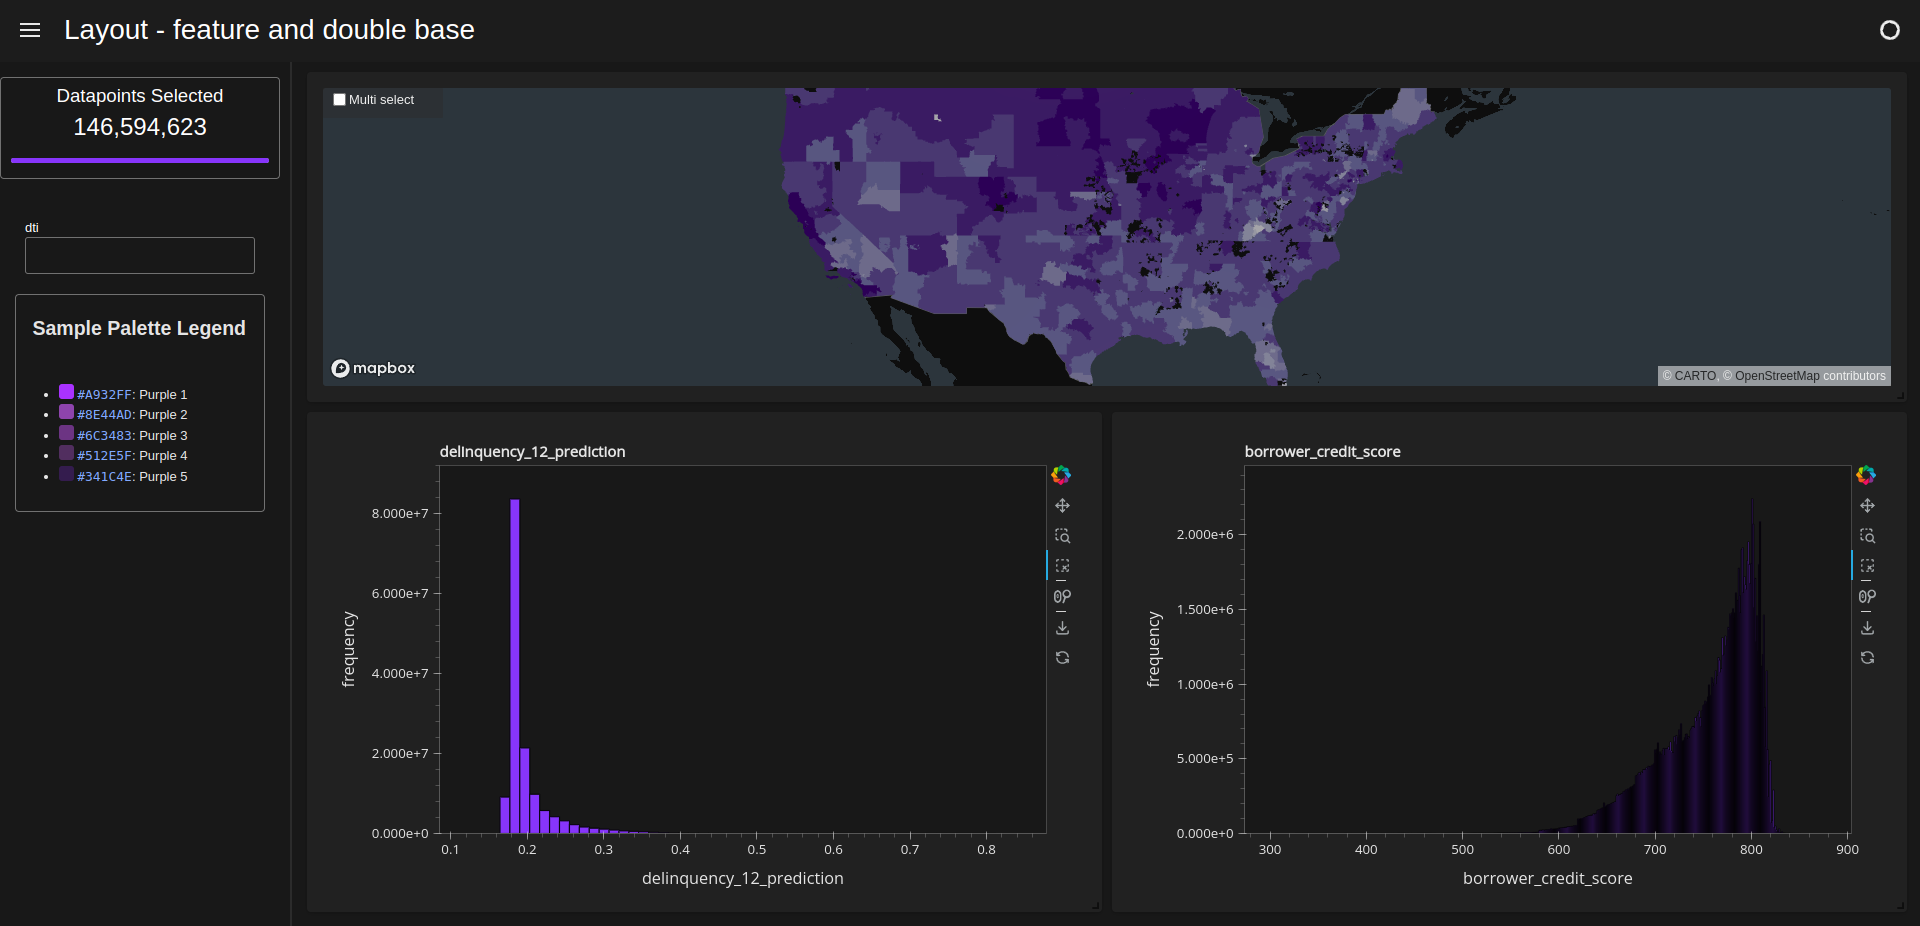Toggle Box Select tool on delinquency chart
Image resolution: width=1920 pixels, height=926 pixels.
click(x=1062, y=566)
